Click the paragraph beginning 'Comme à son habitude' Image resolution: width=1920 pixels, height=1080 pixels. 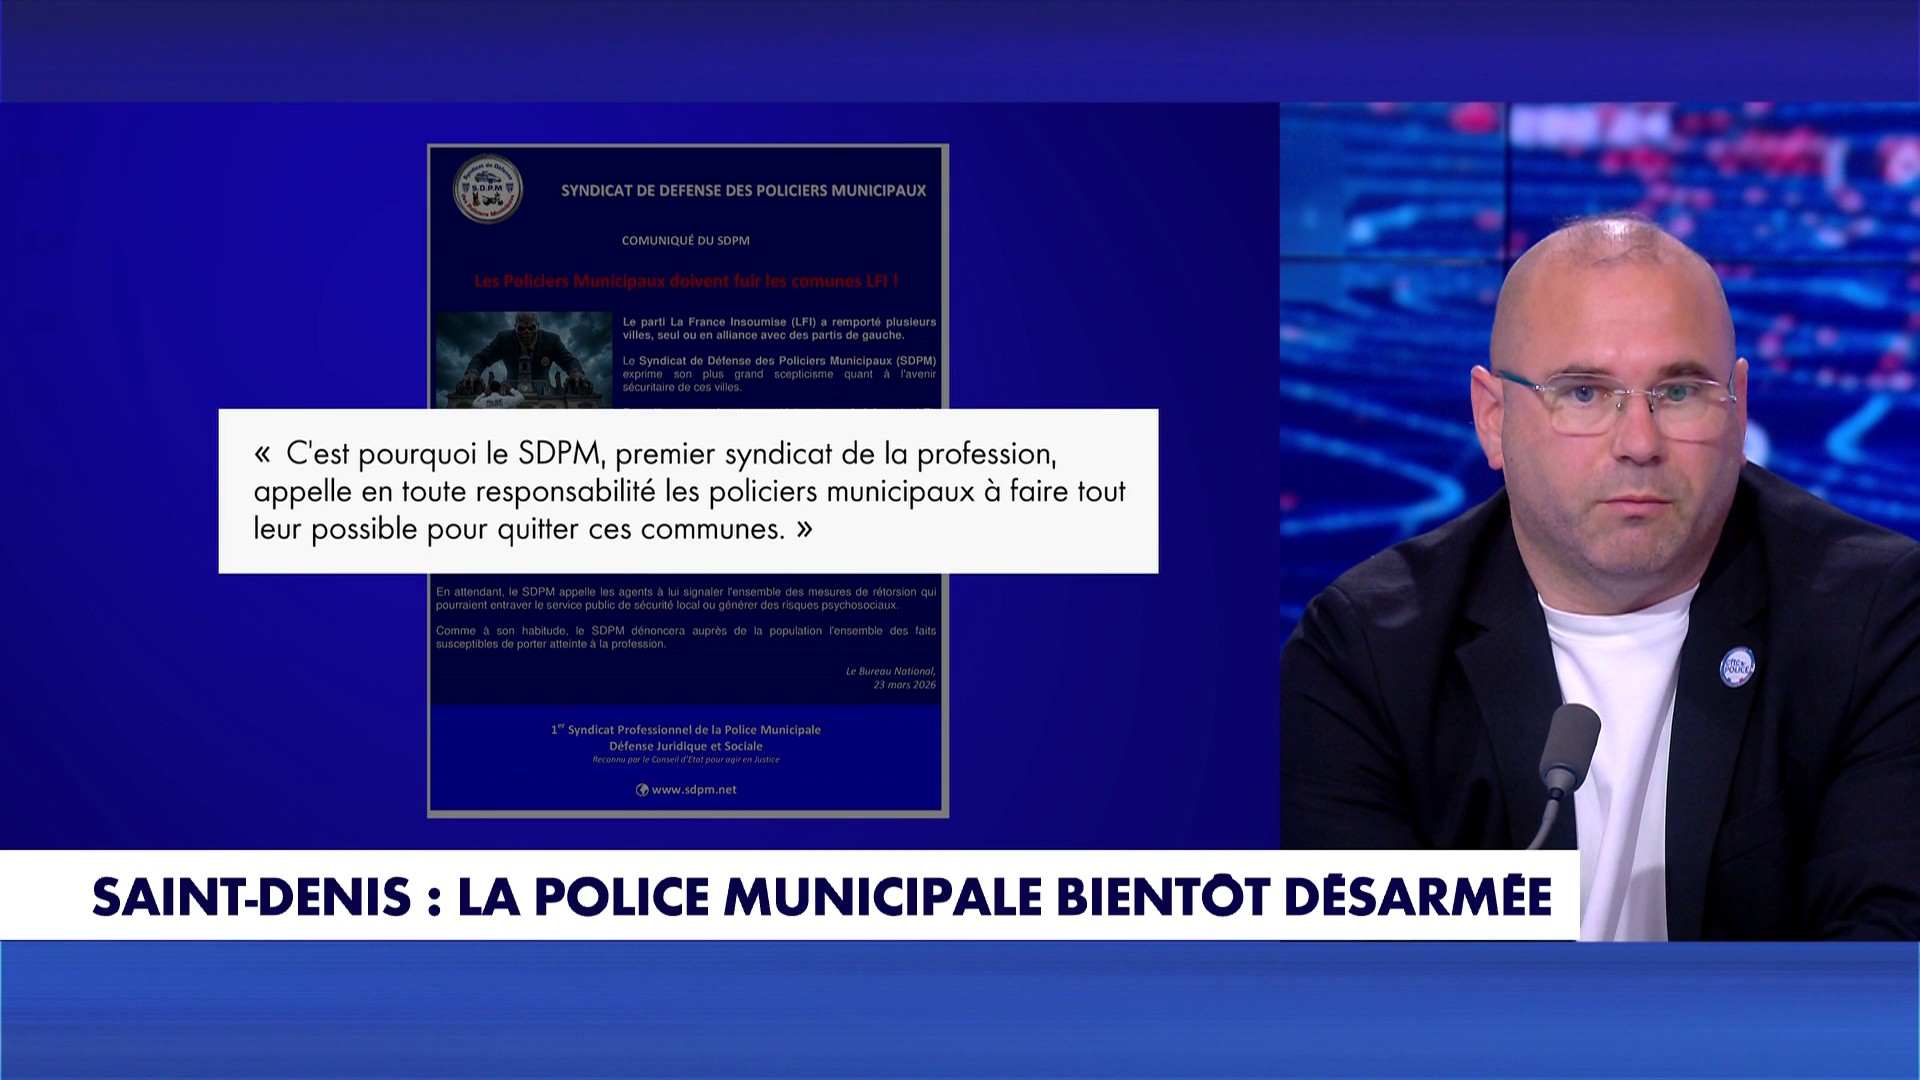(x=686, y=637)
